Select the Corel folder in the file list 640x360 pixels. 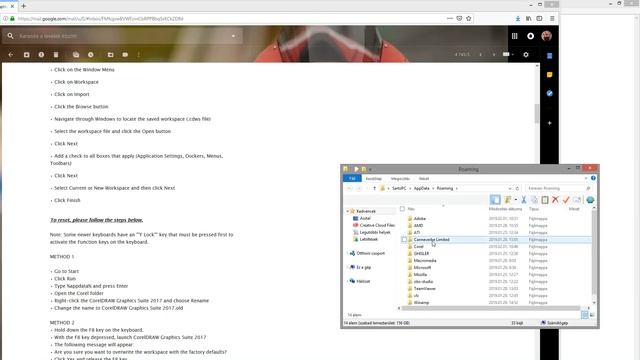(418, 247)
